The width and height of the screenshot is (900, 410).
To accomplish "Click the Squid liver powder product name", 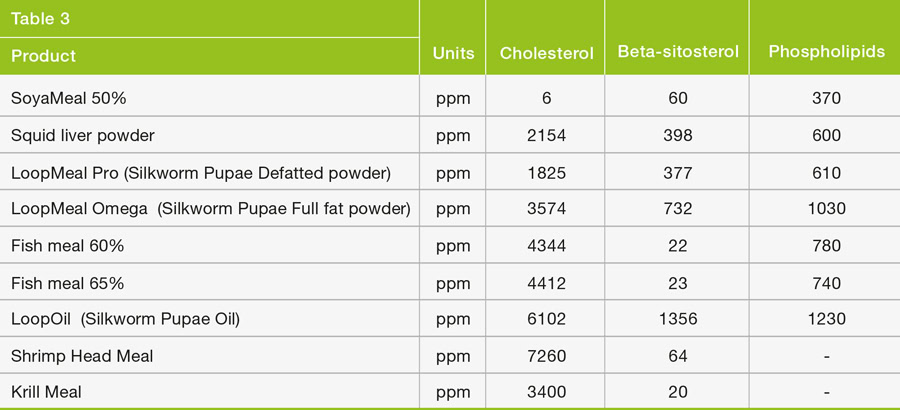I will pyautogui.click(x=82, y=135).
